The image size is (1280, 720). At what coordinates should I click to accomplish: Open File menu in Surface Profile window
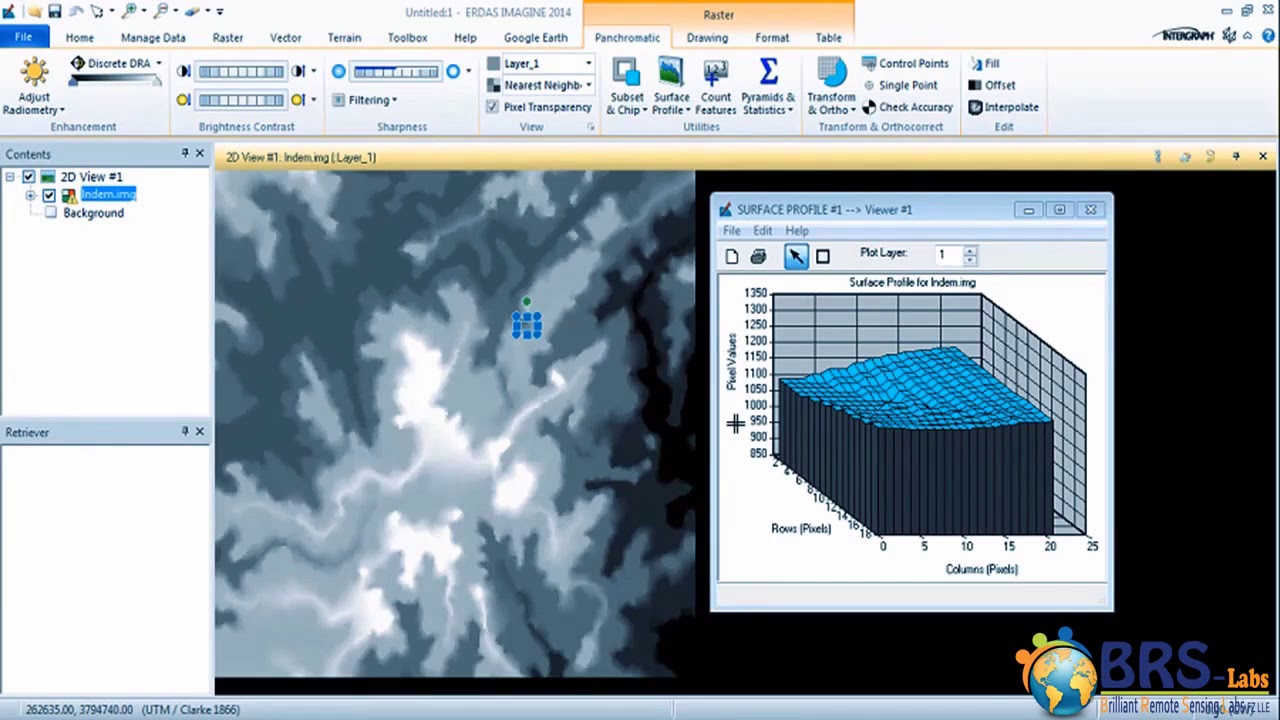click(x=731, y=231)
